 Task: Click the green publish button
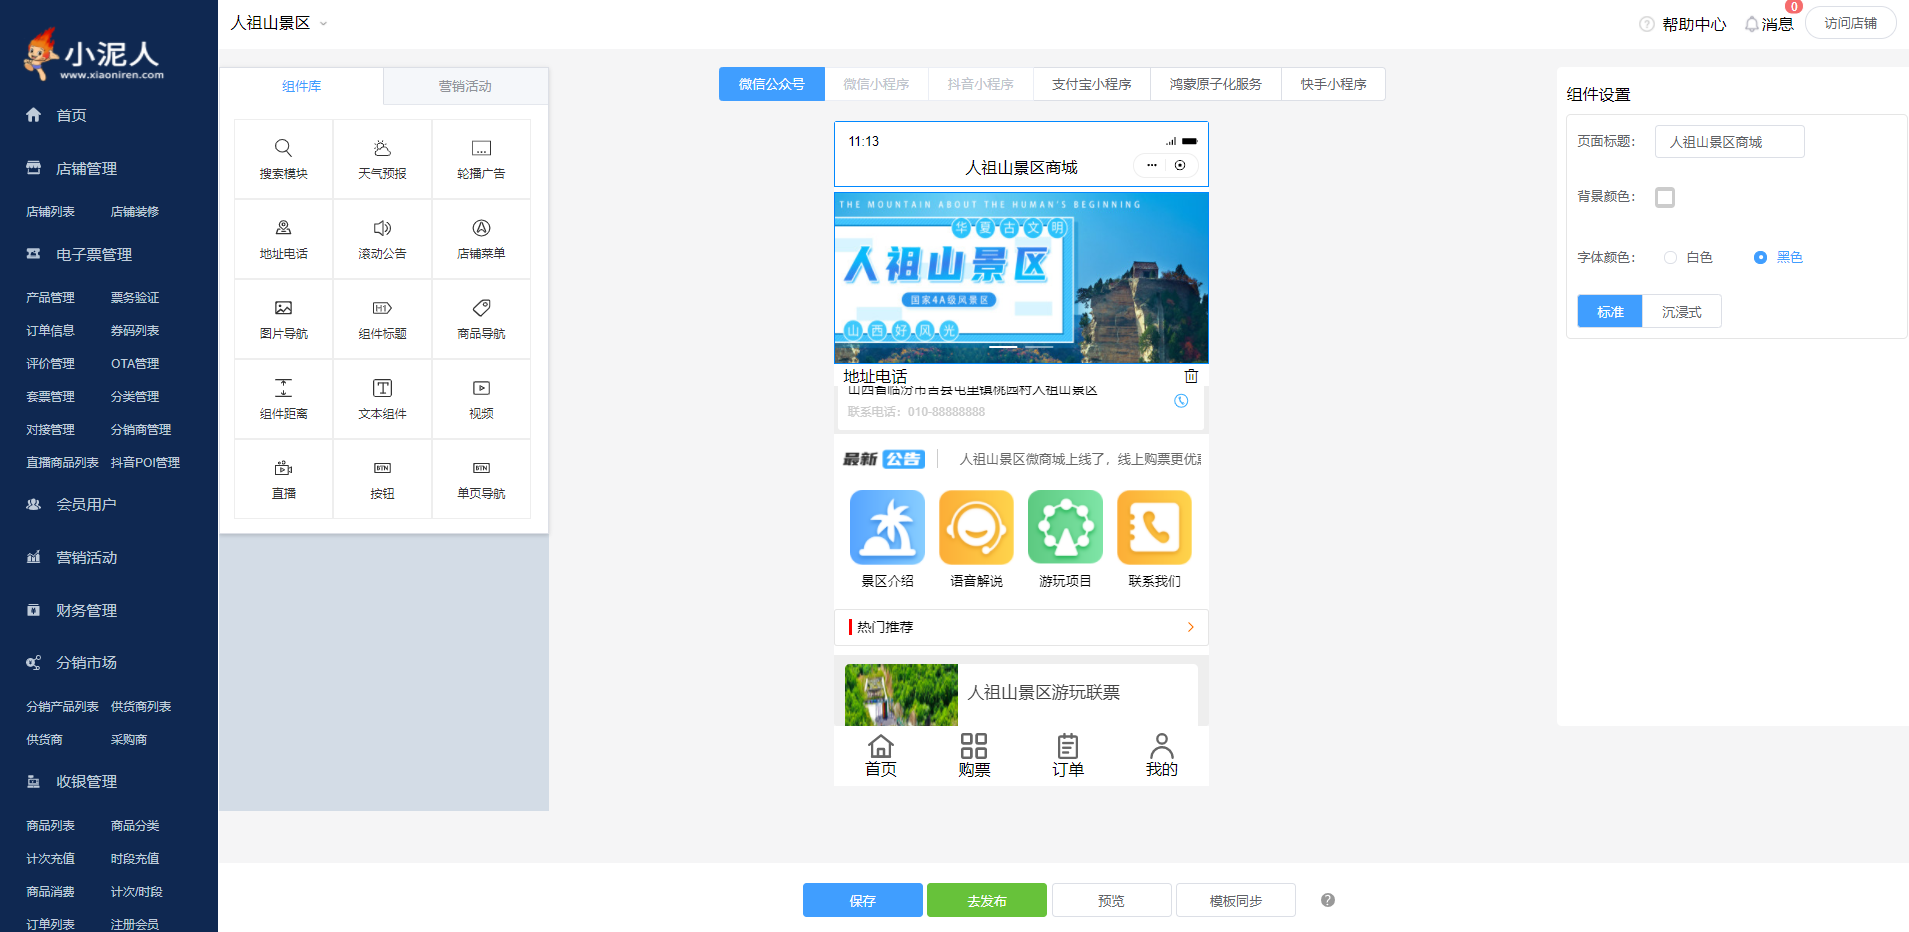tap(986, 900)
